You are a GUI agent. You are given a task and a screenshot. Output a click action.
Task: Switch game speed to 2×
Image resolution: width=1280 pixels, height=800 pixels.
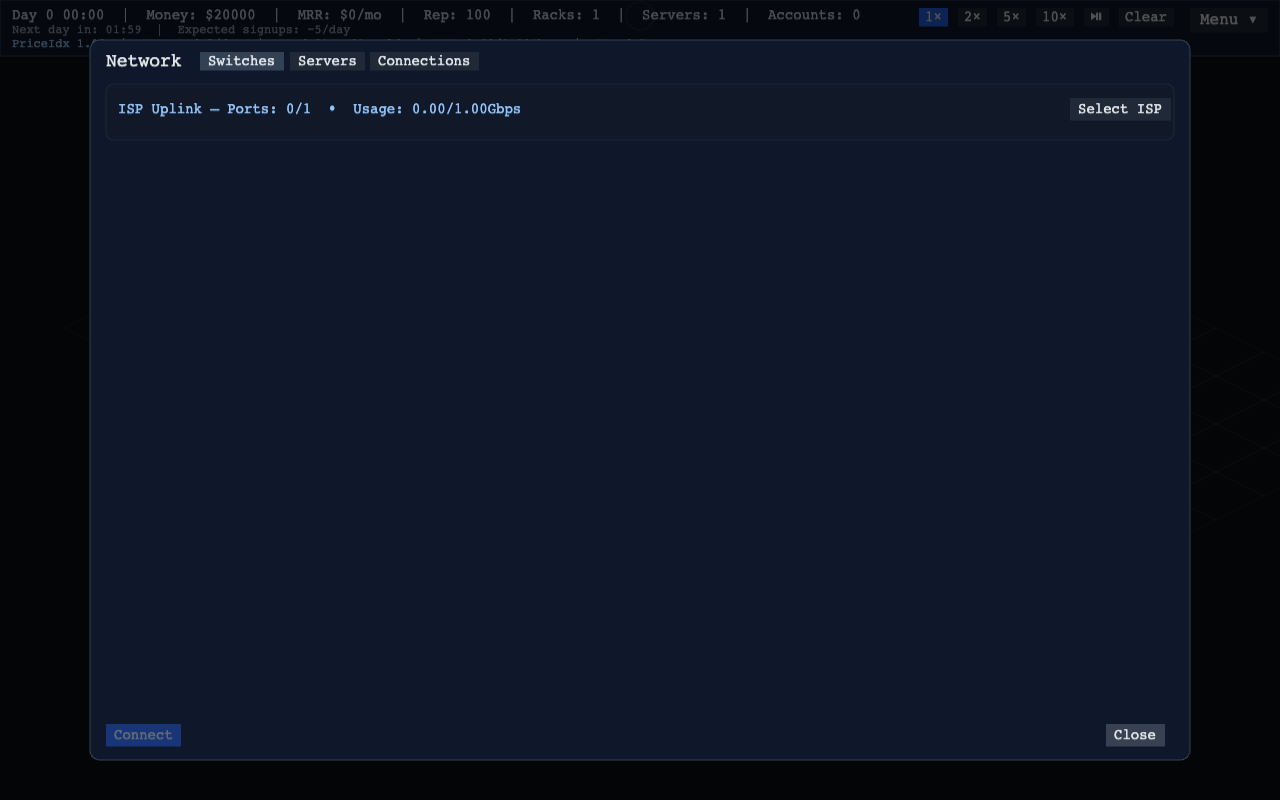coord(971,17)
